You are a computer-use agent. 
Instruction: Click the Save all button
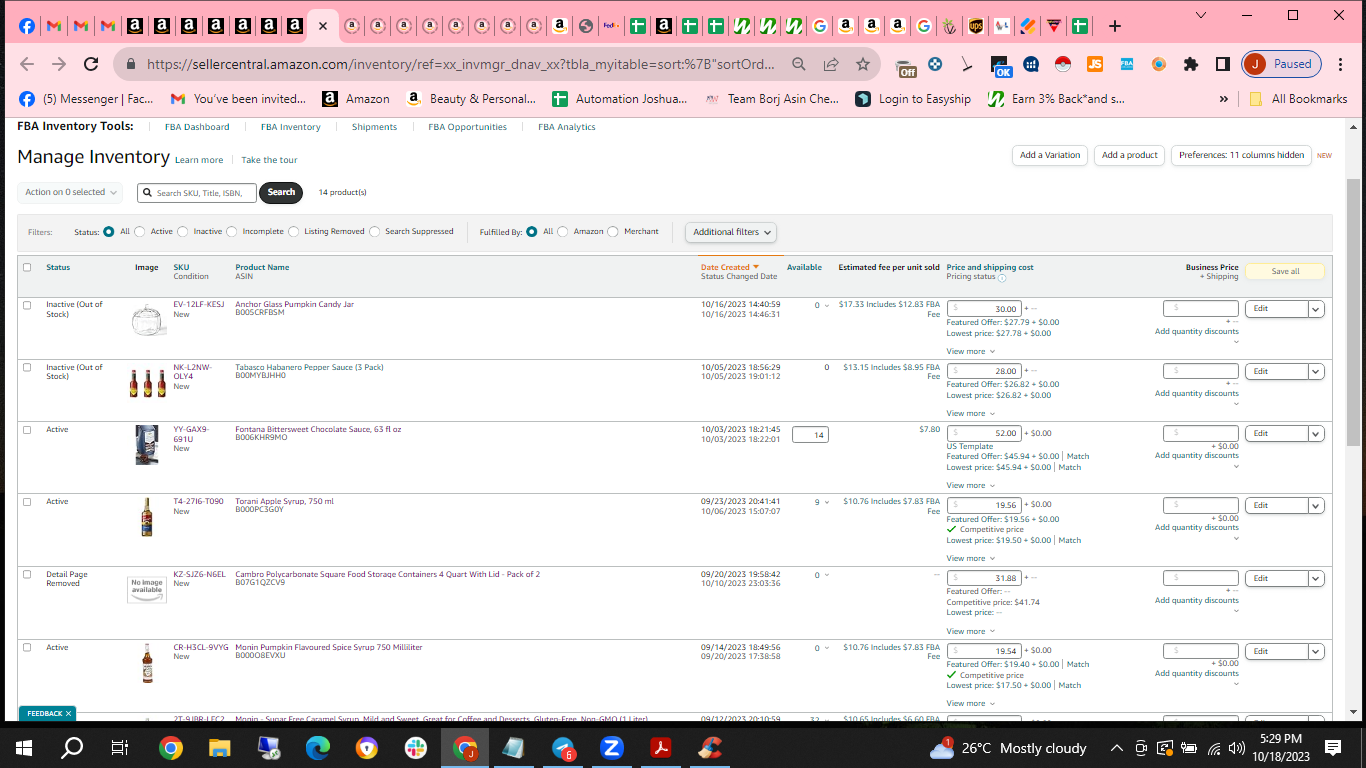tap(1285, 271)
